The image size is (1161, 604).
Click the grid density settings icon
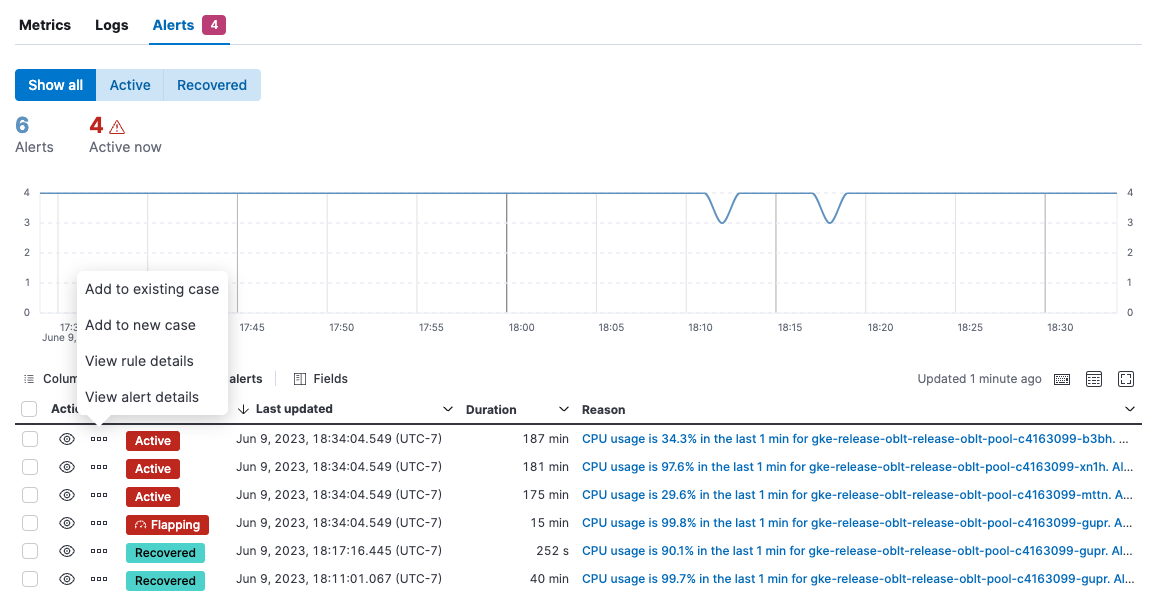click(x=1094, y=379)
